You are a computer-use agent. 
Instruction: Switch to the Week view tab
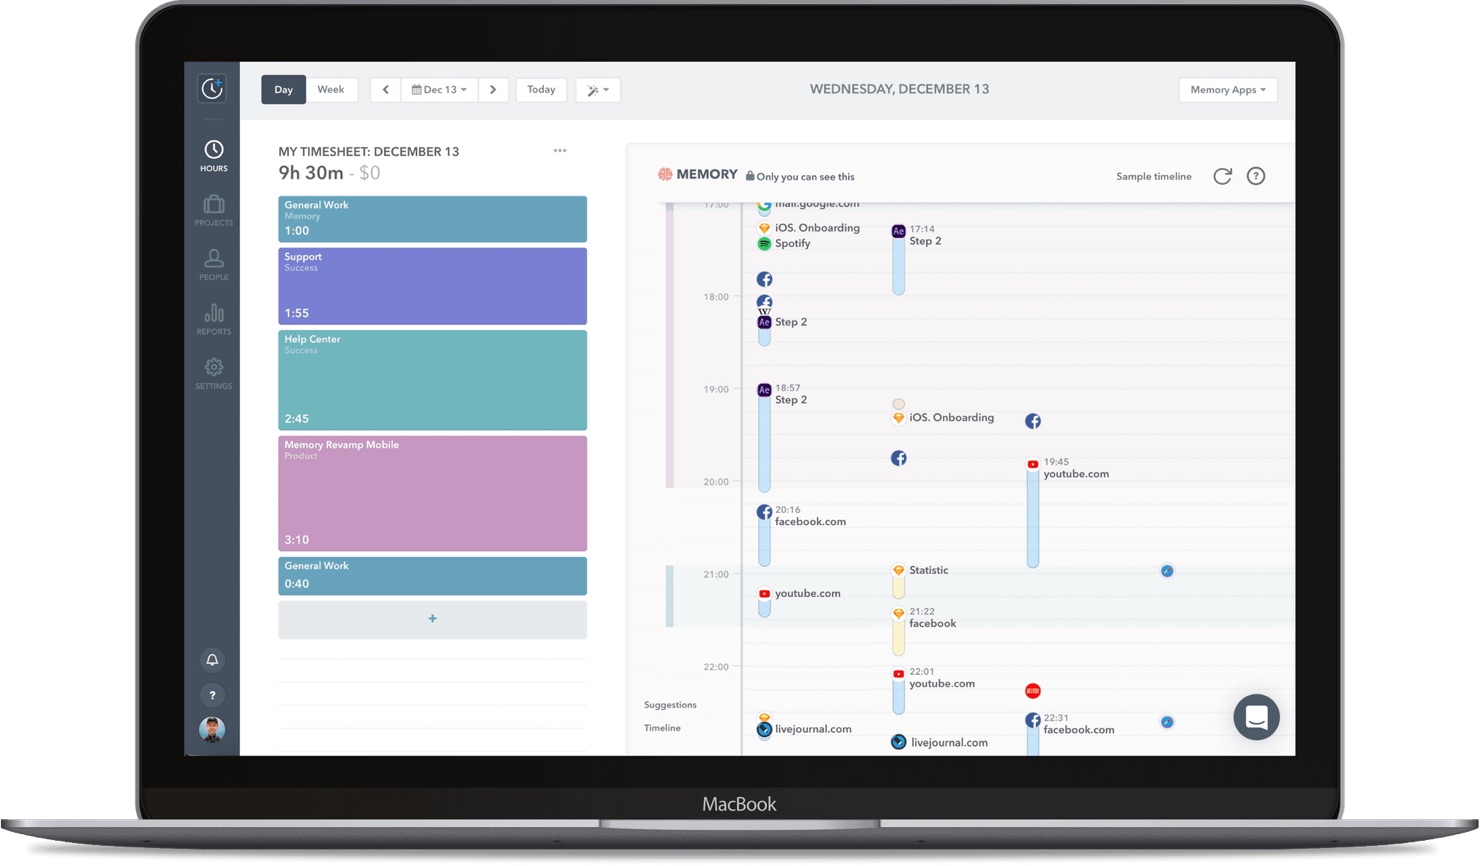(331, 89)
